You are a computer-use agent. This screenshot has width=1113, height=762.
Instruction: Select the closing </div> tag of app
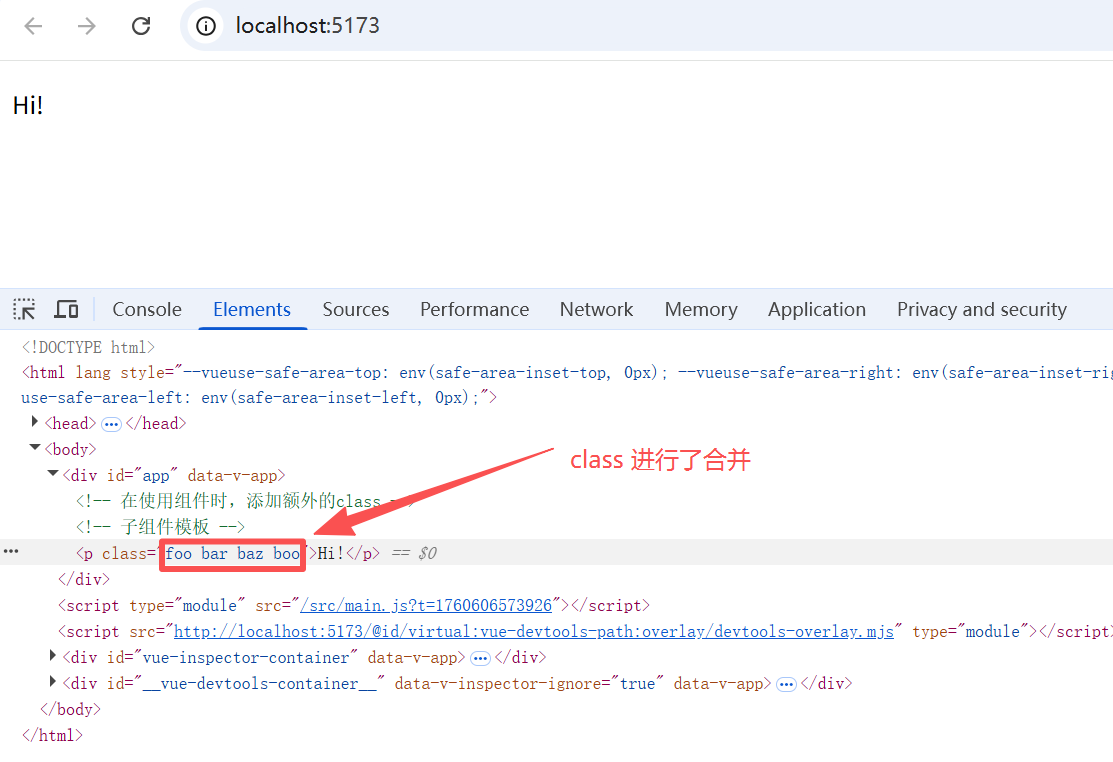click(84, 580)
